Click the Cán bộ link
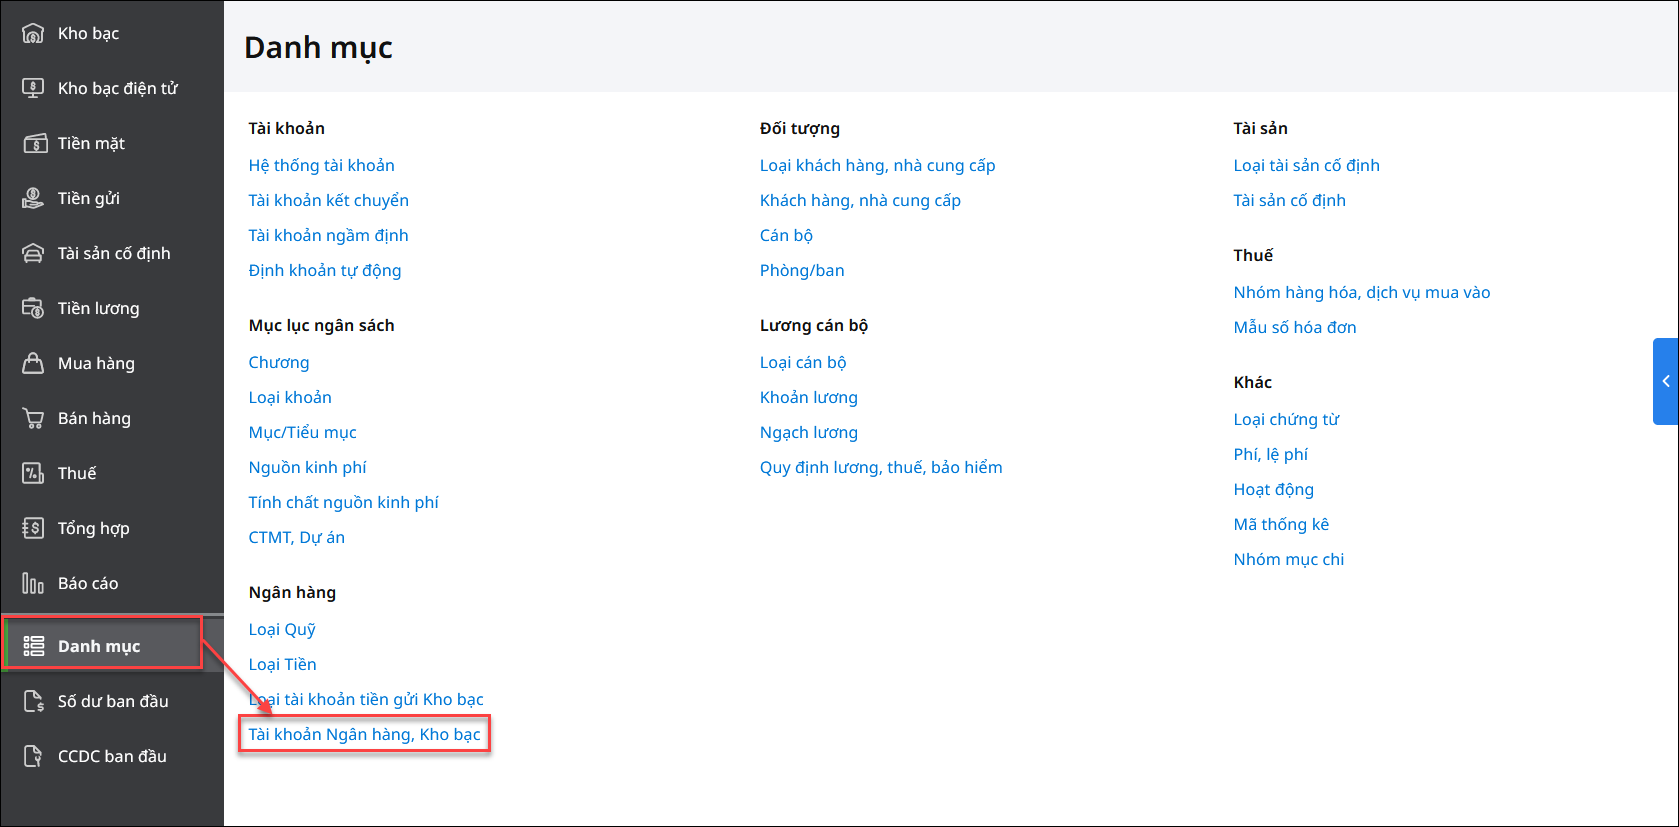Screen dimensions: 1679x827 [786, 235]
